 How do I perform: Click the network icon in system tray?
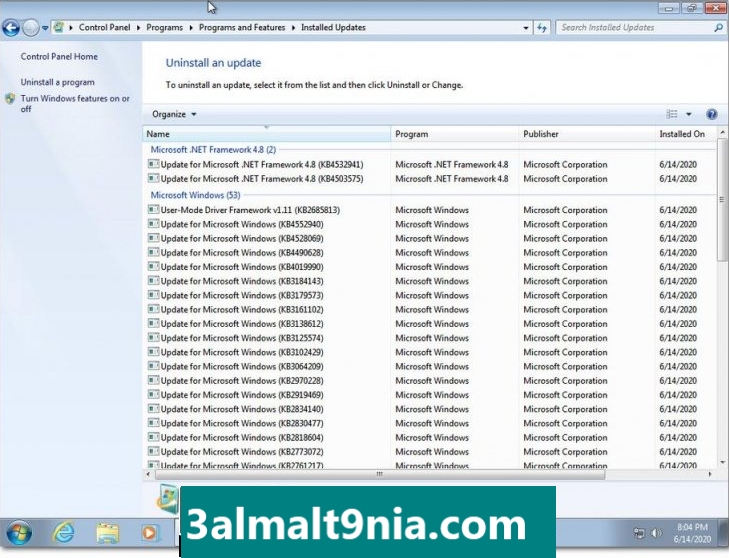(640, 533)
